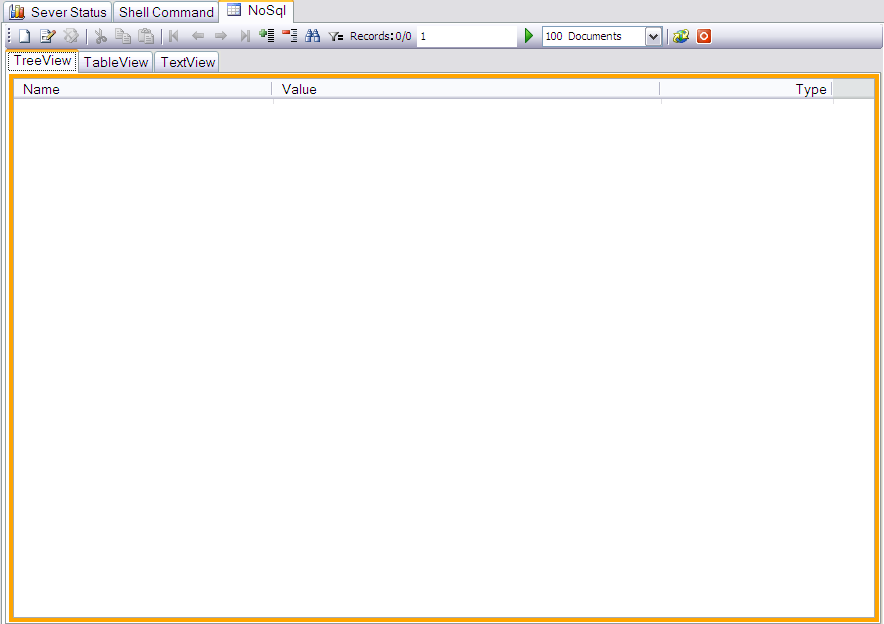Switch to the Shell Command tab
Viewport: 884px width, 624px height.
point(166,12)
